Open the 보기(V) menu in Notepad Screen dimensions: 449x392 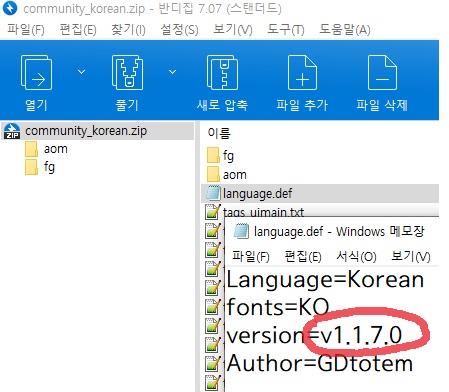coord(411,257)
